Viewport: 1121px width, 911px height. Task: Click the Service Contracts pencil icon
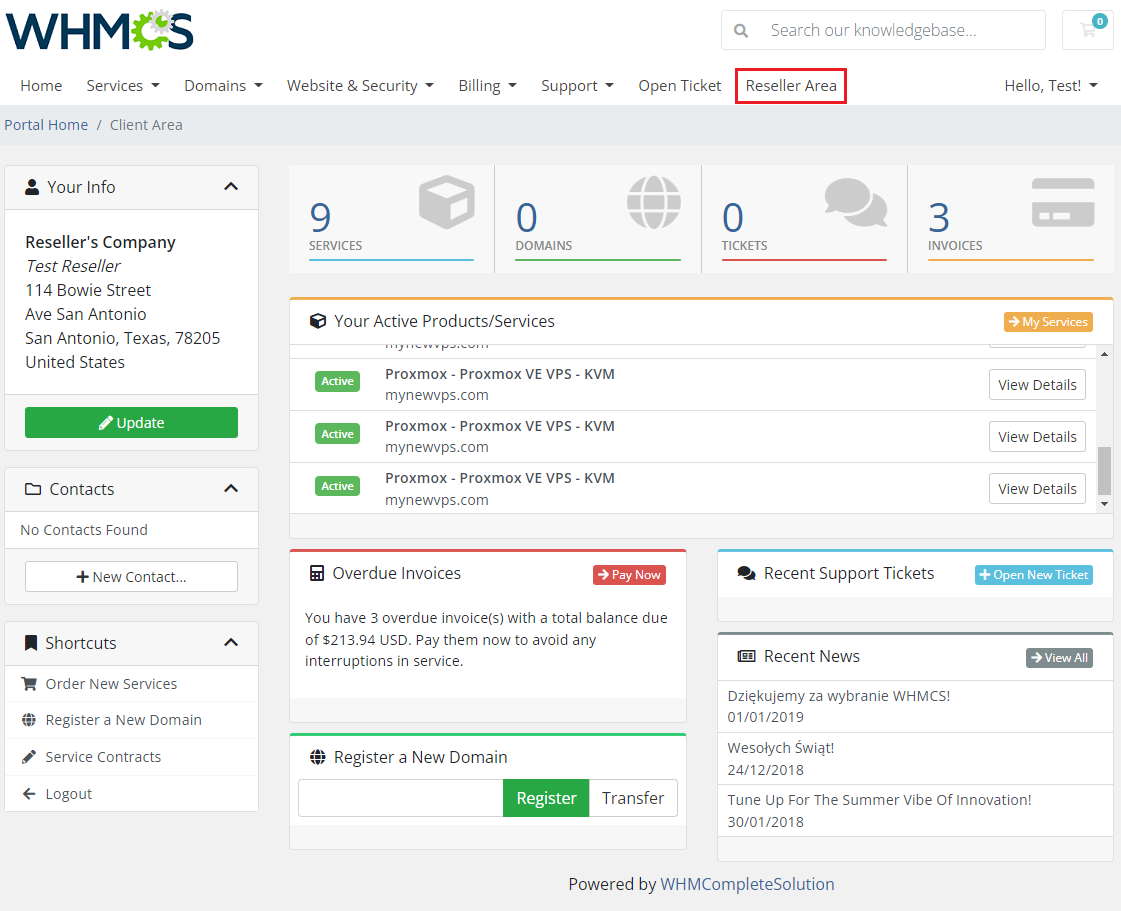pyautogui.click(x=29, y=757)
